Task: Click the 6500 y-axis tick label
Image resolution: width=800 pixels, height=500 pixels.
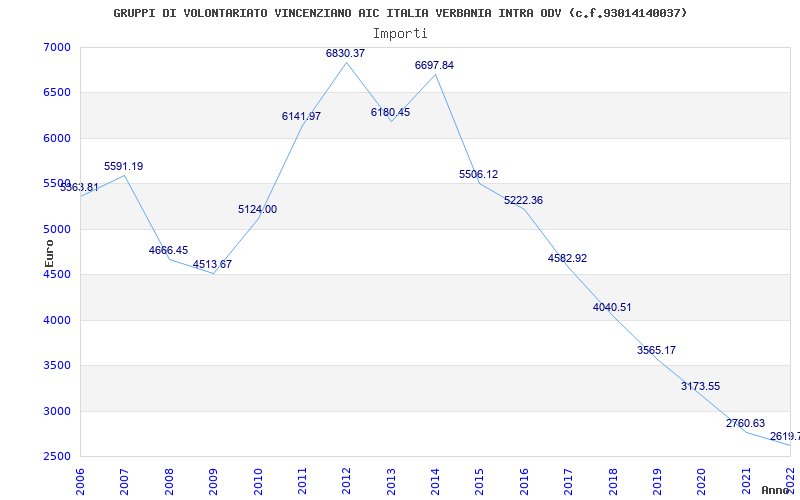Action: pyautogui.click(x=55, y=93)
